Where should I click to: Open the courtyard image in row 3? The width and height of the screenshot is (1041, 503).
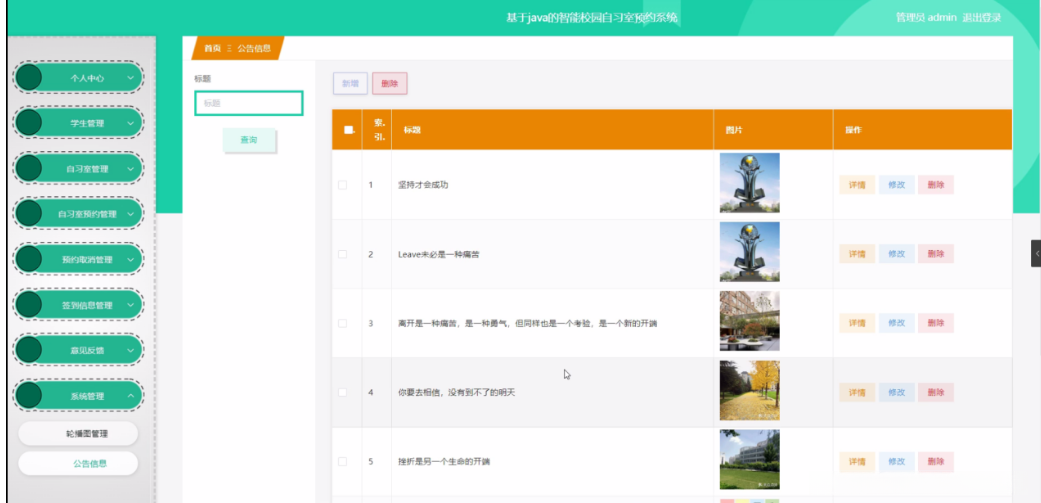pyautogui.click(x=749, y=322)
